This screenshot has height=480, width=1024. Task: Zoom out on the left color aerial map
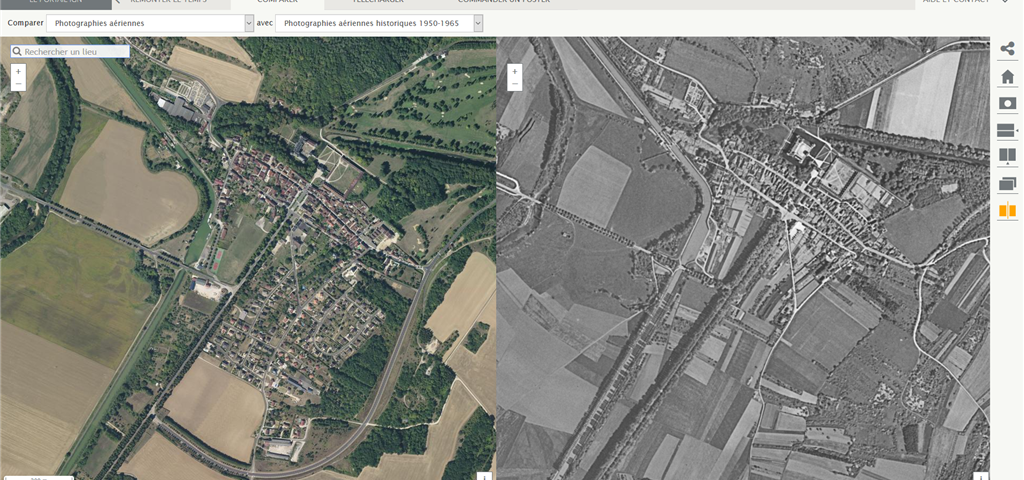tap(18, 84)
